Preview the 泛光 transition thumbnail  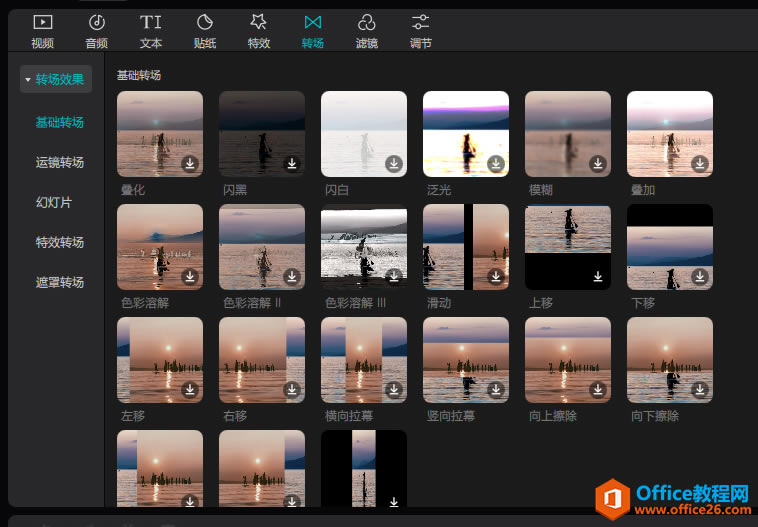point(466,134)
